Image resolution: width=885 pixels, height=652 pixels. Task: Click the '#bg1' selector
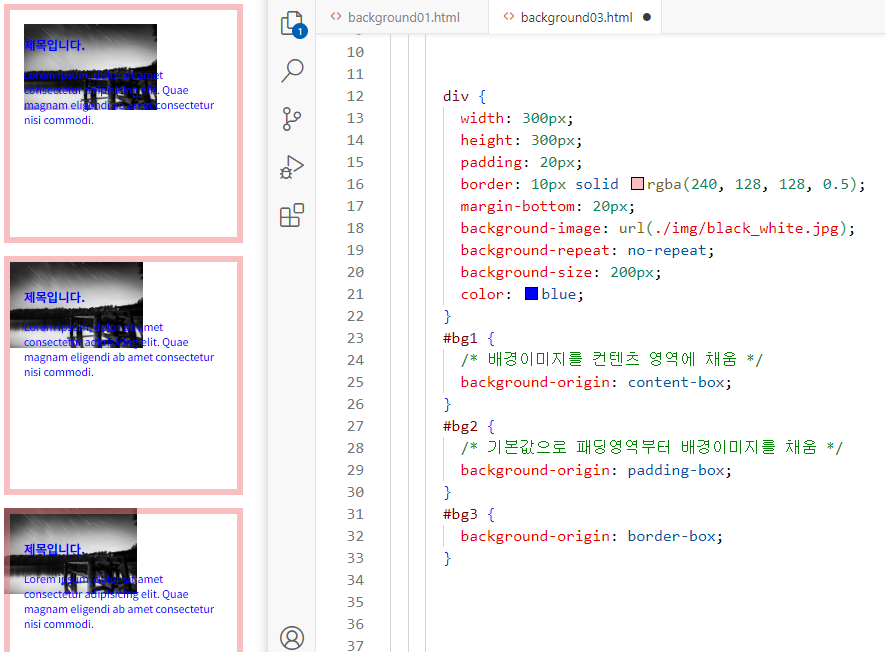click(x=460, y=338)
